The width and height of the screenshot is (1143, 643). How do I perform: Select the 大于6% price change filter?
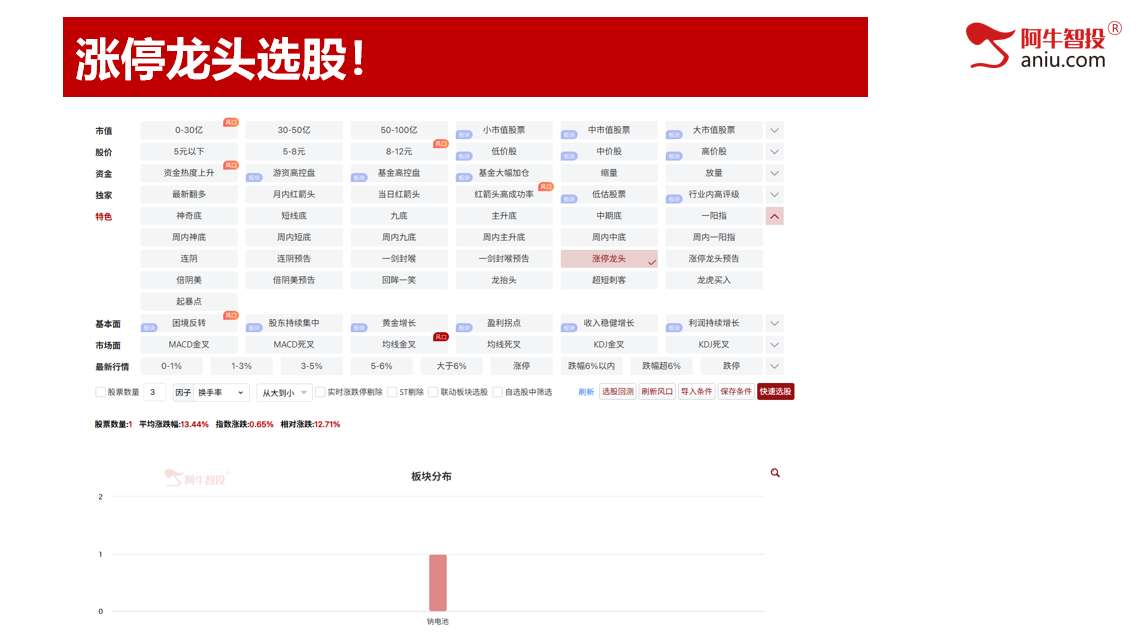[451, 366]
